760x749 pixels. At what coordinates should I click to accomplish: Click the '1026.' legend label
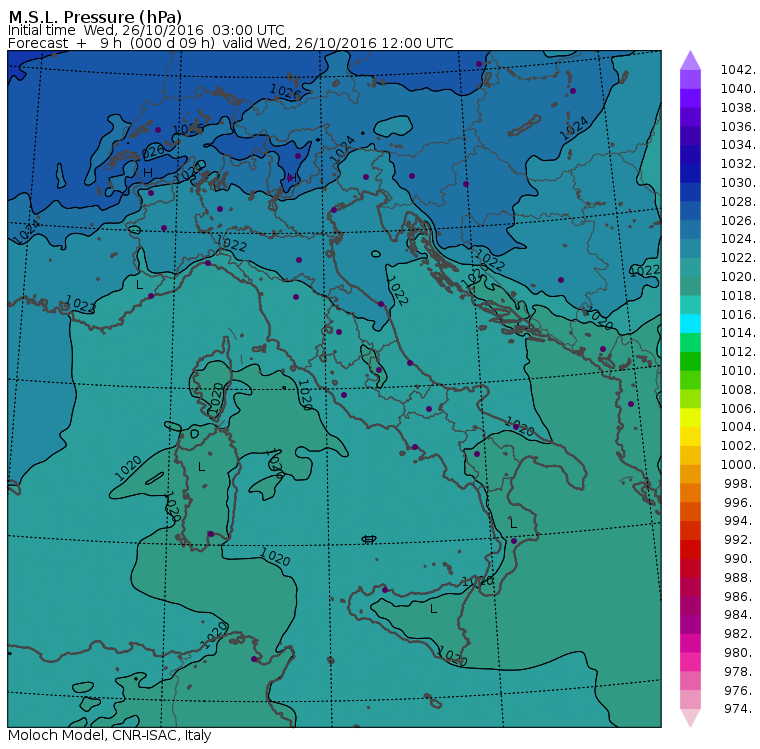(738, 221)
